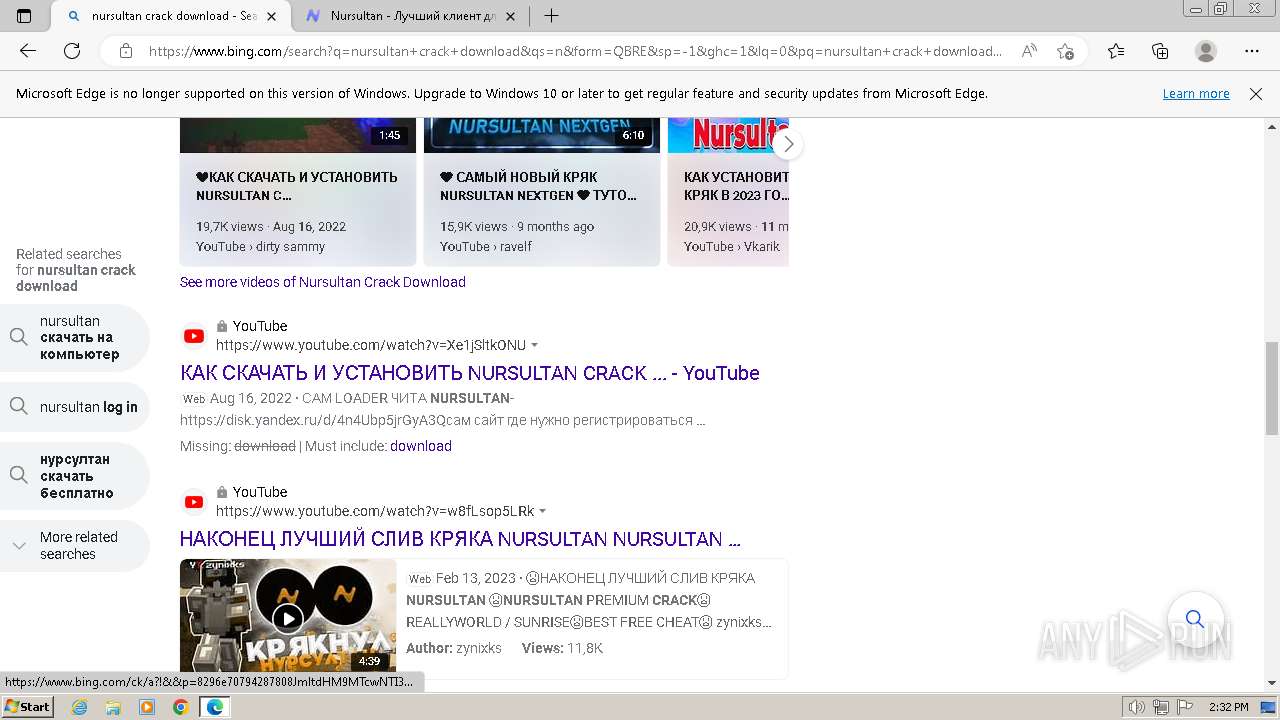Open Read aloud in address bar
Viewport: 1280px width, 720px height.
click(1029, 51)
